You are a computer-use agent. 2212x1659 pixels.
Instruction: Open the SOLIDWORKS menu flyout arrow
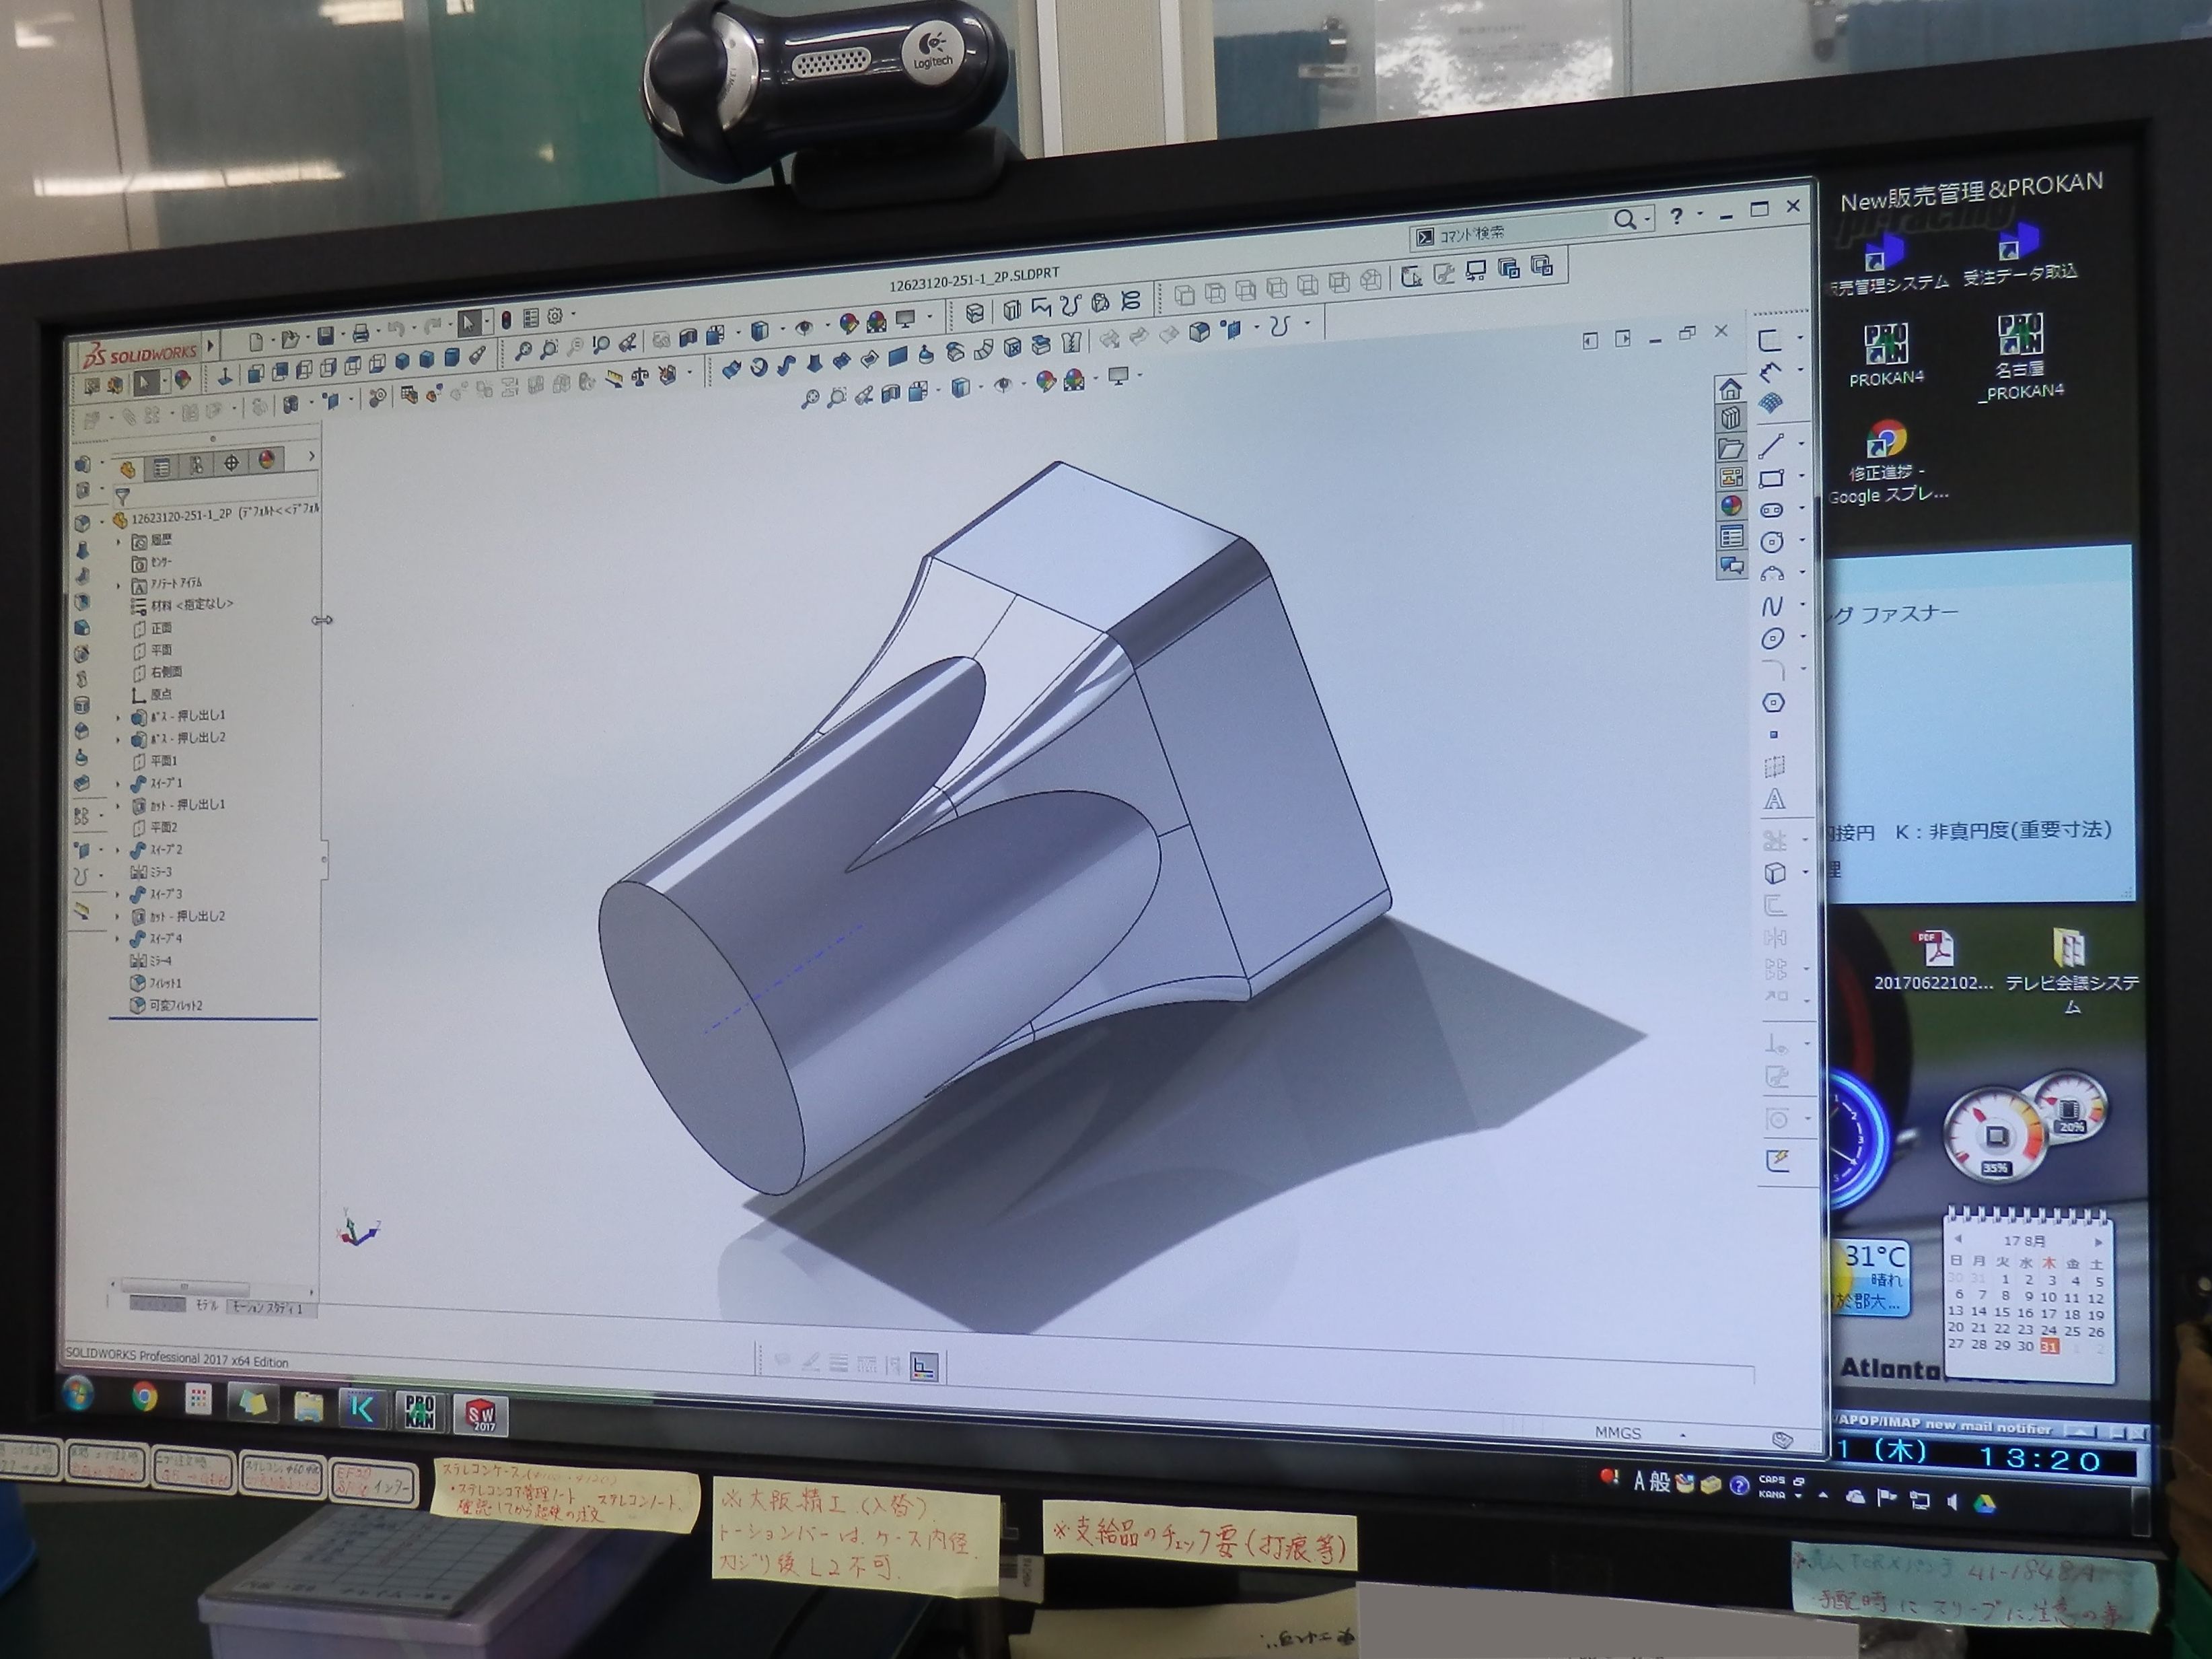click(x=210, y=346)
